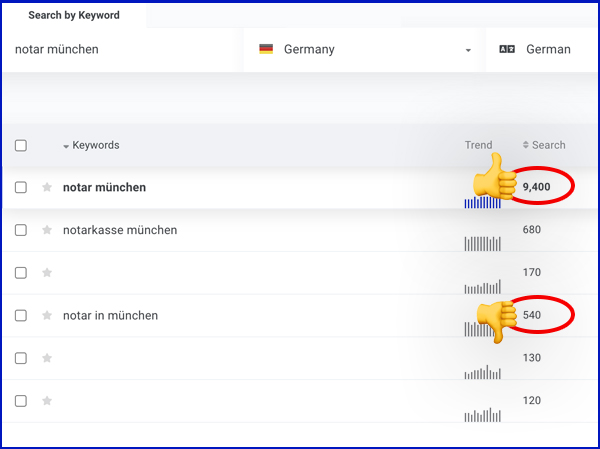The width and height of the screenshot is (600, 449).
Task: Star the keyword in the 130 row
Action: pyautogui.click(x=47, y=358)
